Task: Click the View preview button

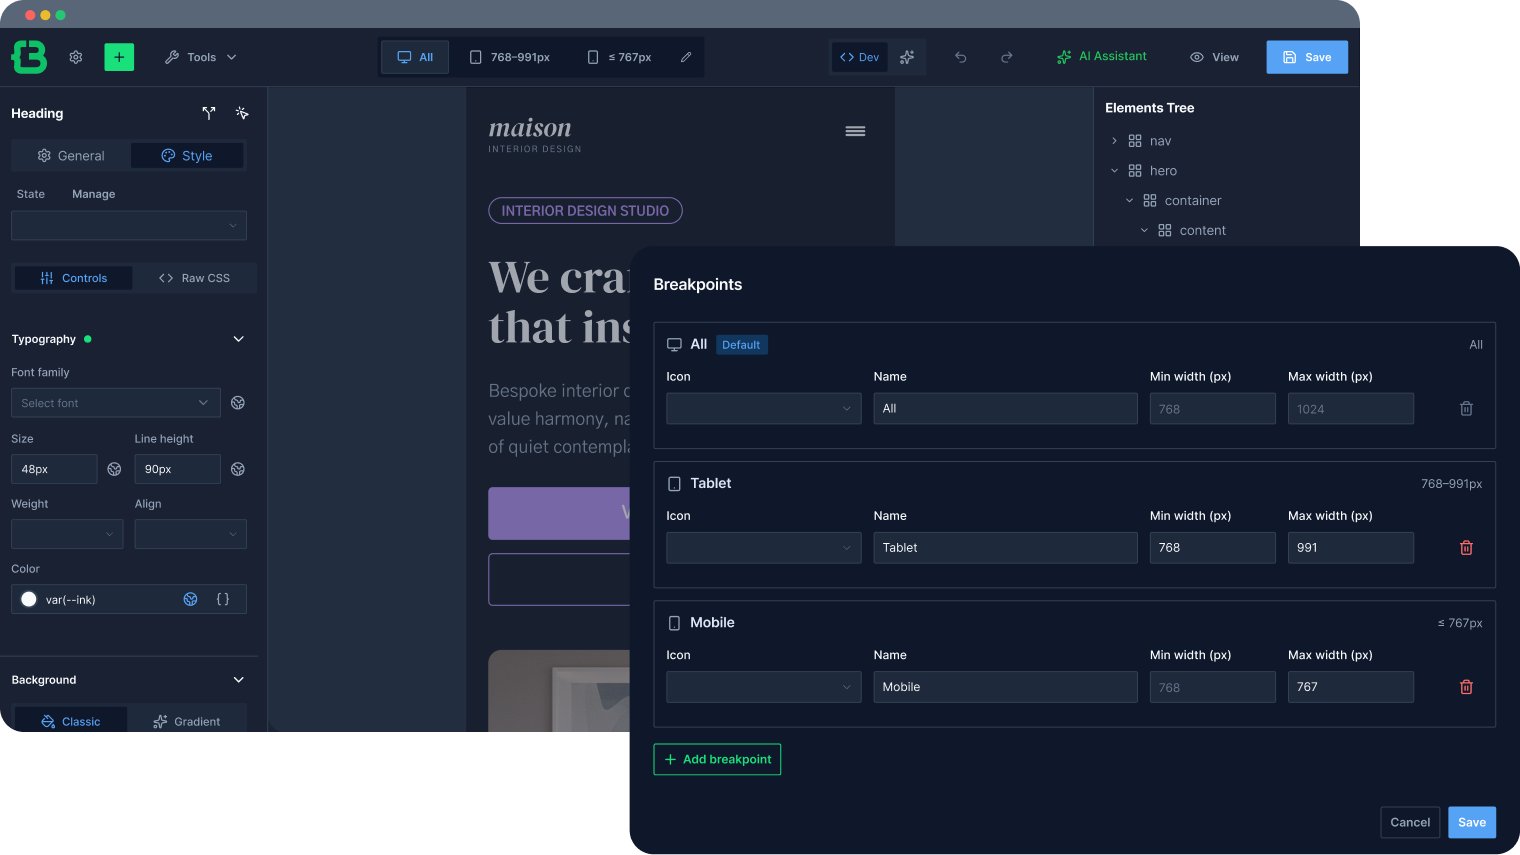Action: 1214,57
